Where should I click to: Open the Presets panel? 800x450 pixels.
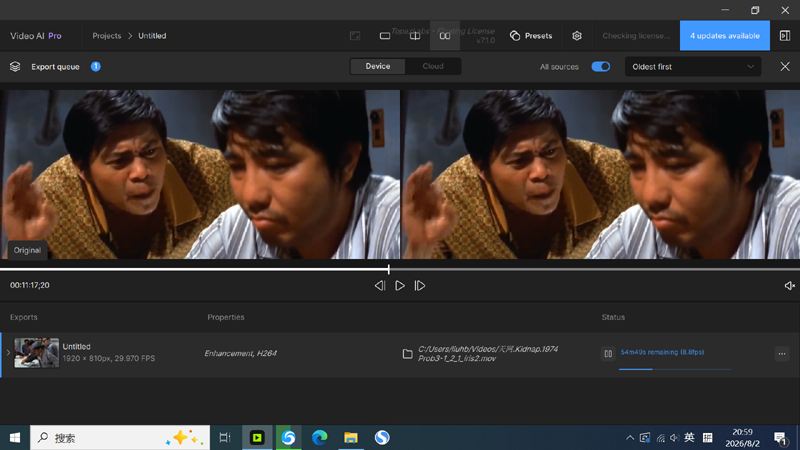pyautogui.click(x=531, y=36)
